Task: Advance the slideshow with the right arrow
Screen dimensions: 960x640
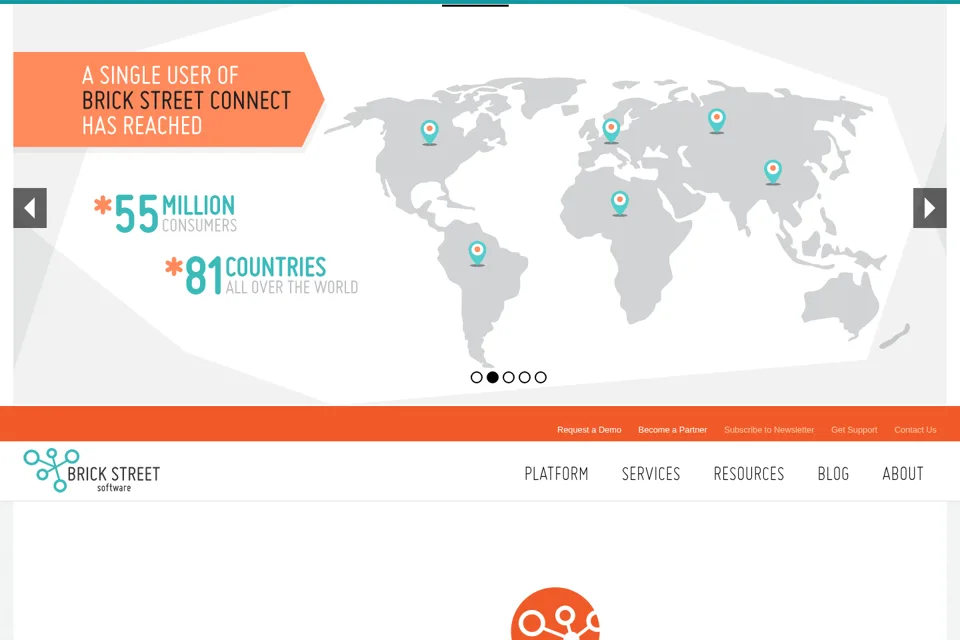Action: pyautogui.click(x=929, y=208)
